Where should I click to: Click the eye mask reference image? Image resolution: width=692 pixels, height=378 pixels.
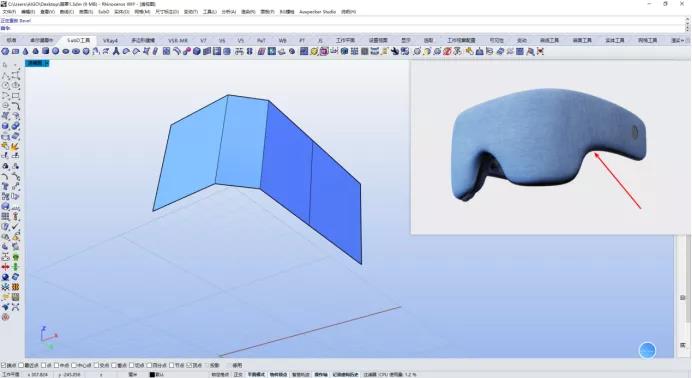coord(549,144)
